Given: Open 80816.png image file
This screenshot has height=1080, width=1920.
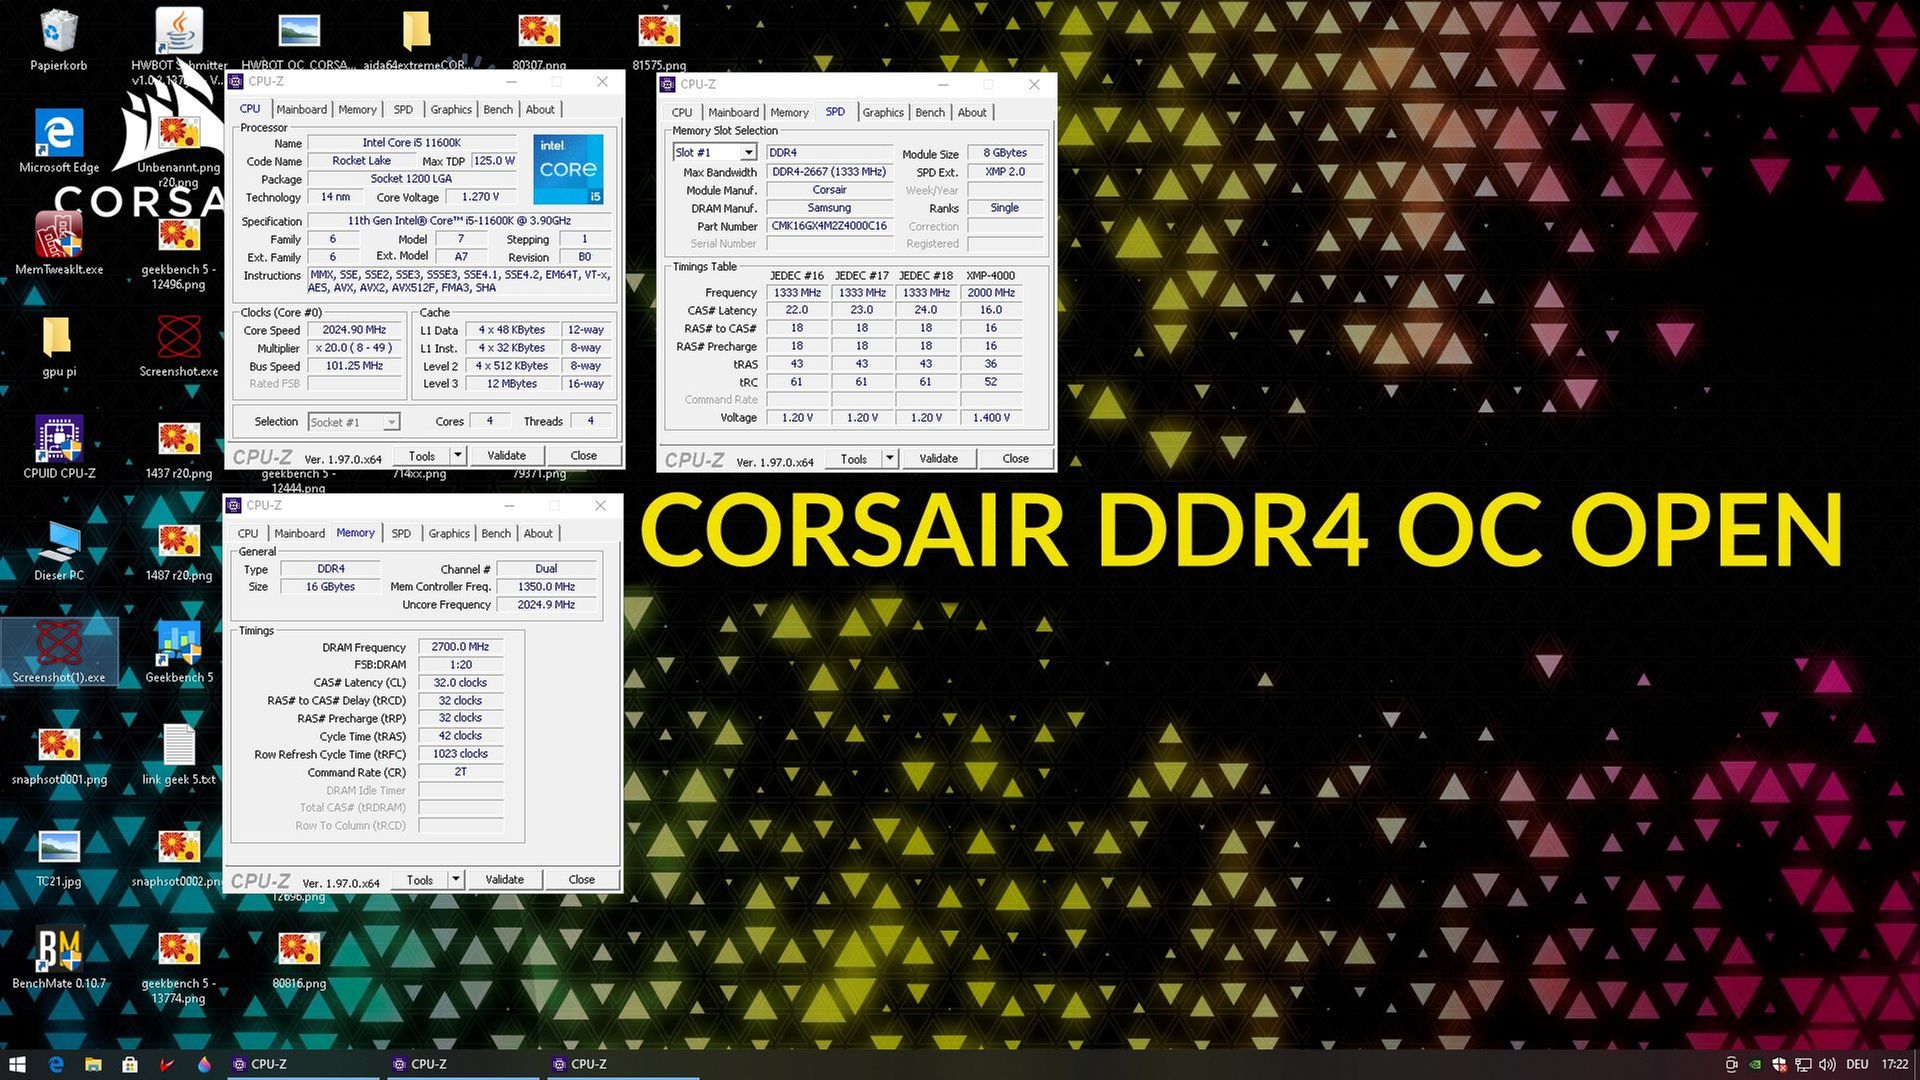Looking at the screenshot, I should [299, 958].
